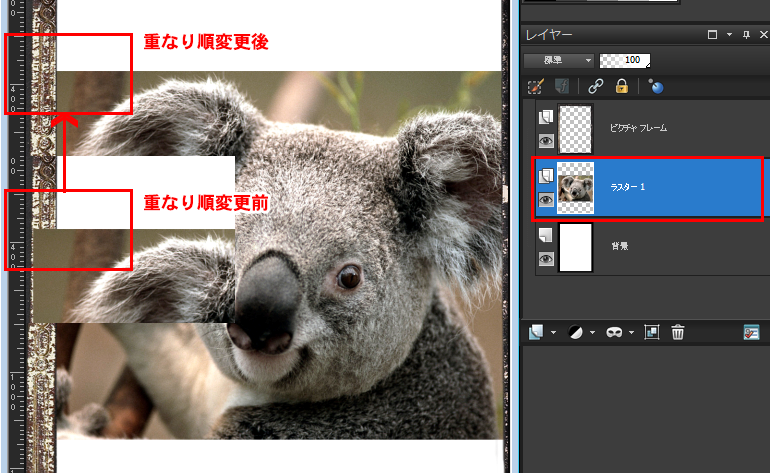Screen dimensions: 770x473
Task: Open the layer properties checklist icon
Action: 751,333
